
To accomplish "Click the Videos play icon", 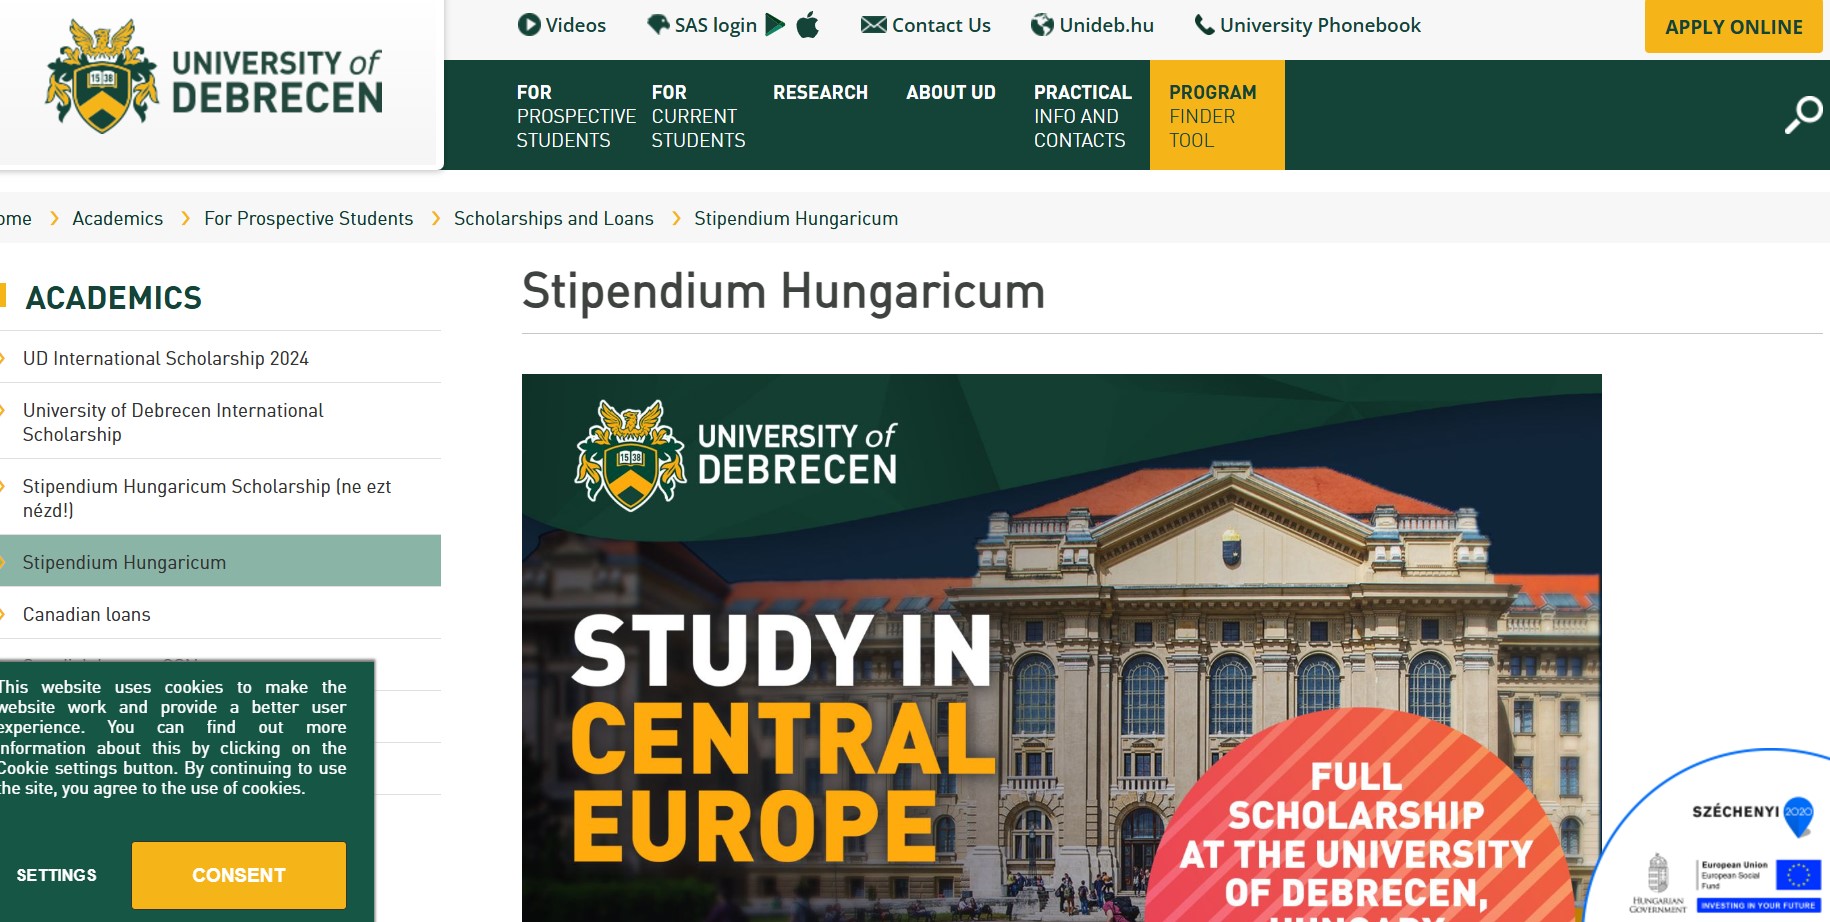I will tap(529, 25).
